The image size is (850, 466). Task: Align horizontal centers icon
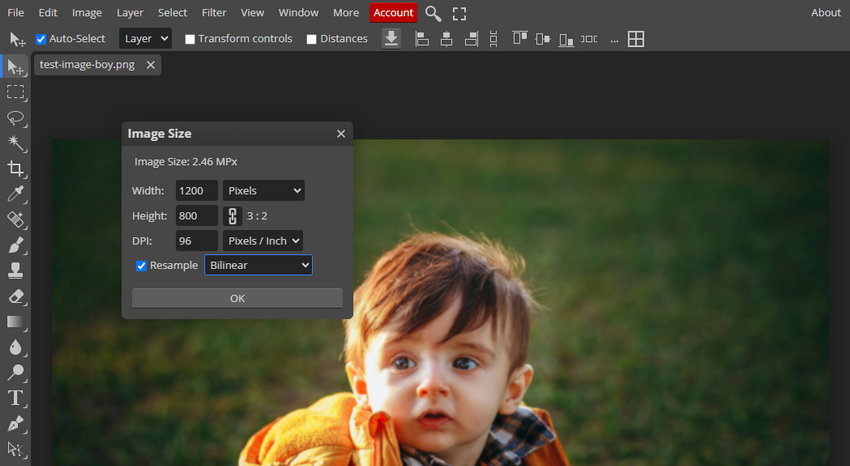tap(446, 39)
